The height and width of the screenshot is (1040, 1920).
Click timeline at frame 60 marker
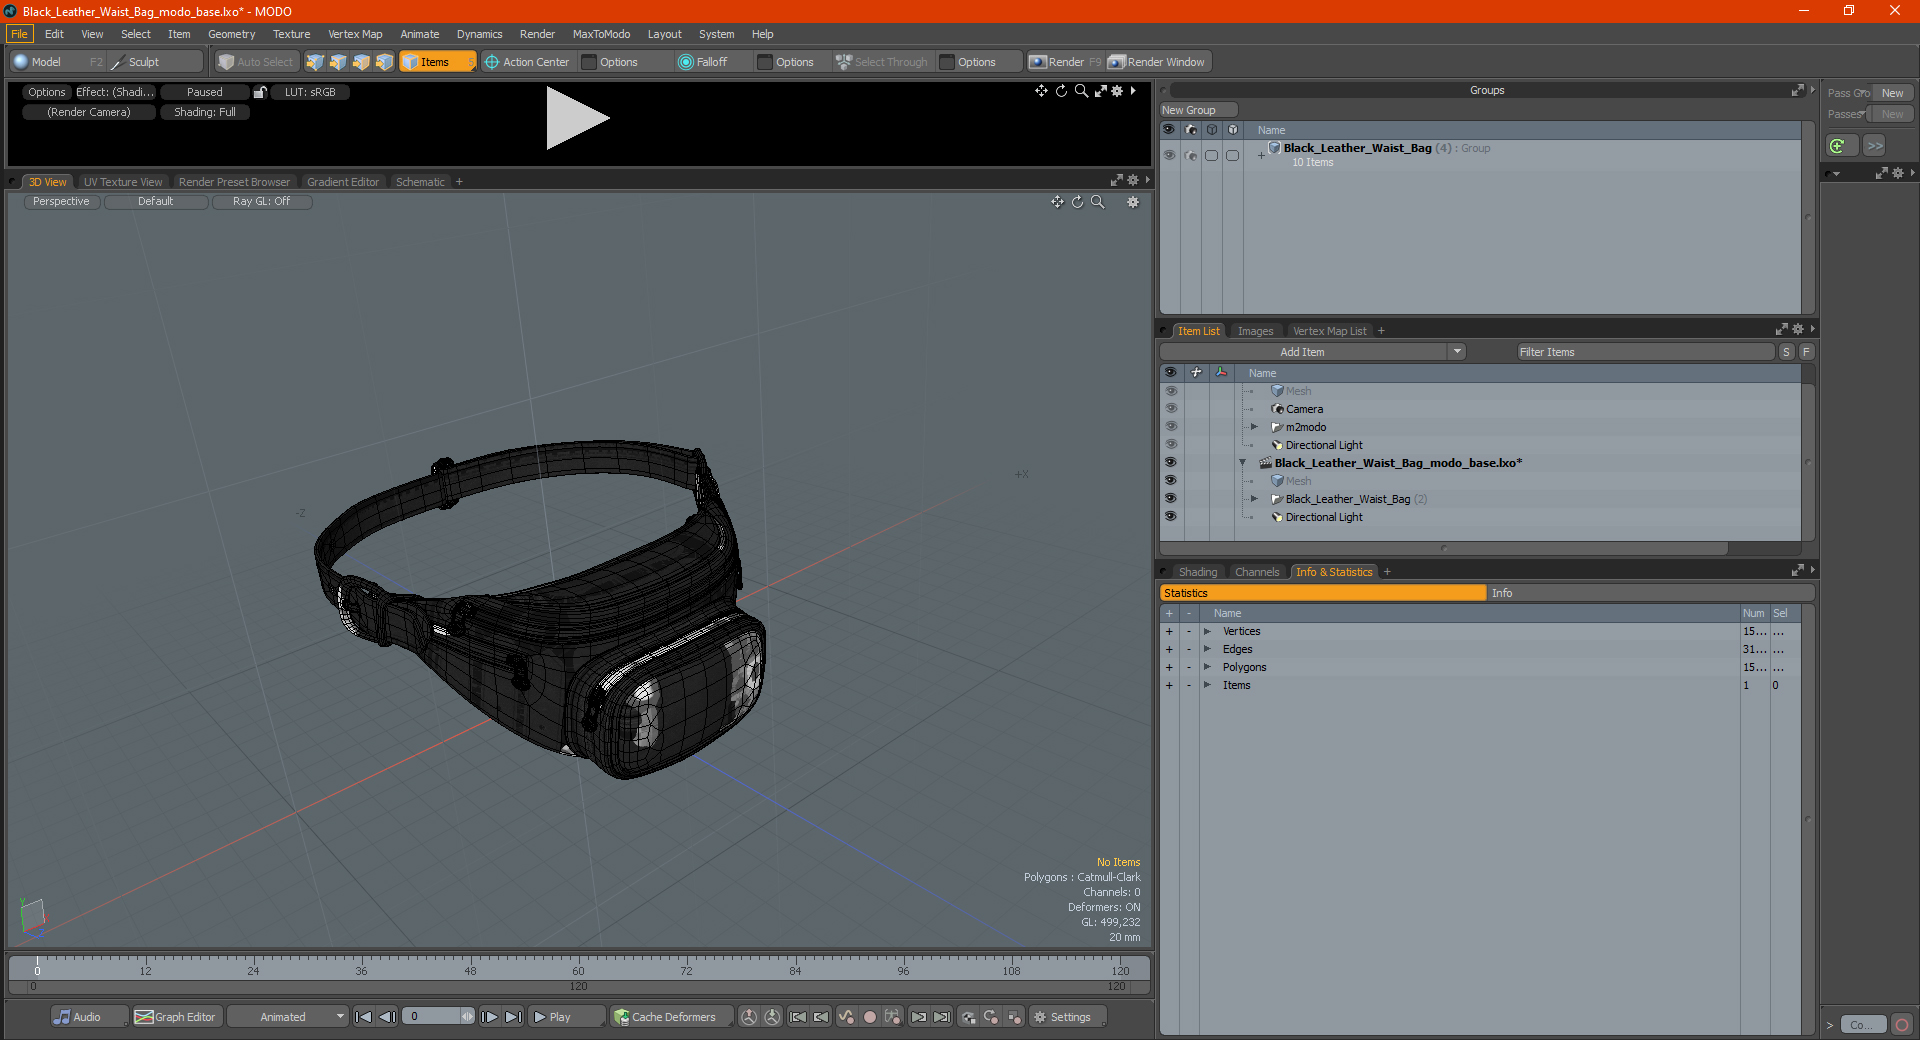[x=578, y=967]
